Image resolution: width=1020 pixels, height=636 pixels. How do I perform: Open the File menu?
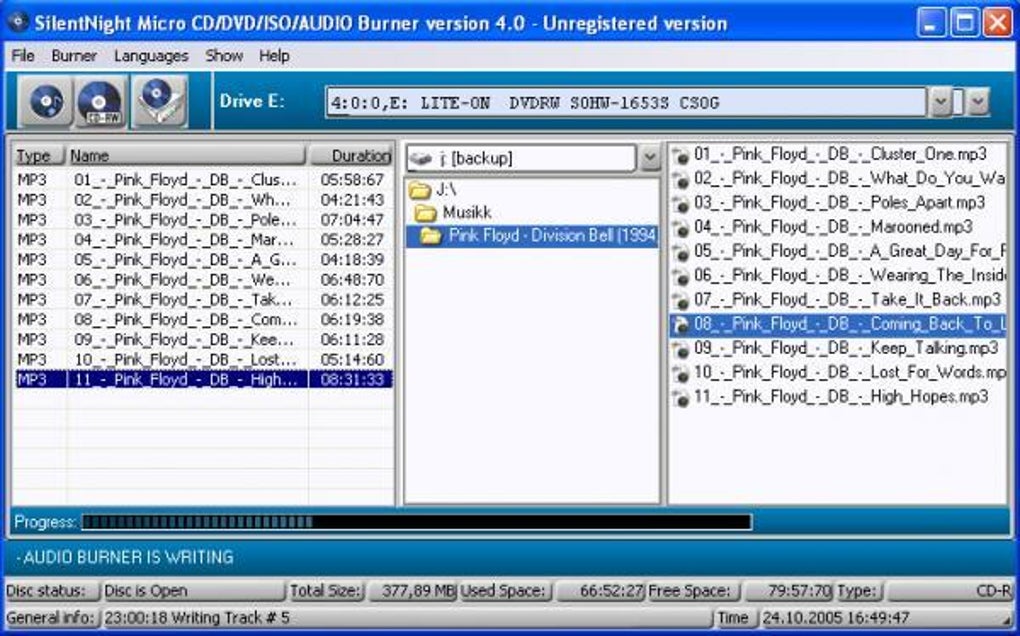click(x=23, y=56)
